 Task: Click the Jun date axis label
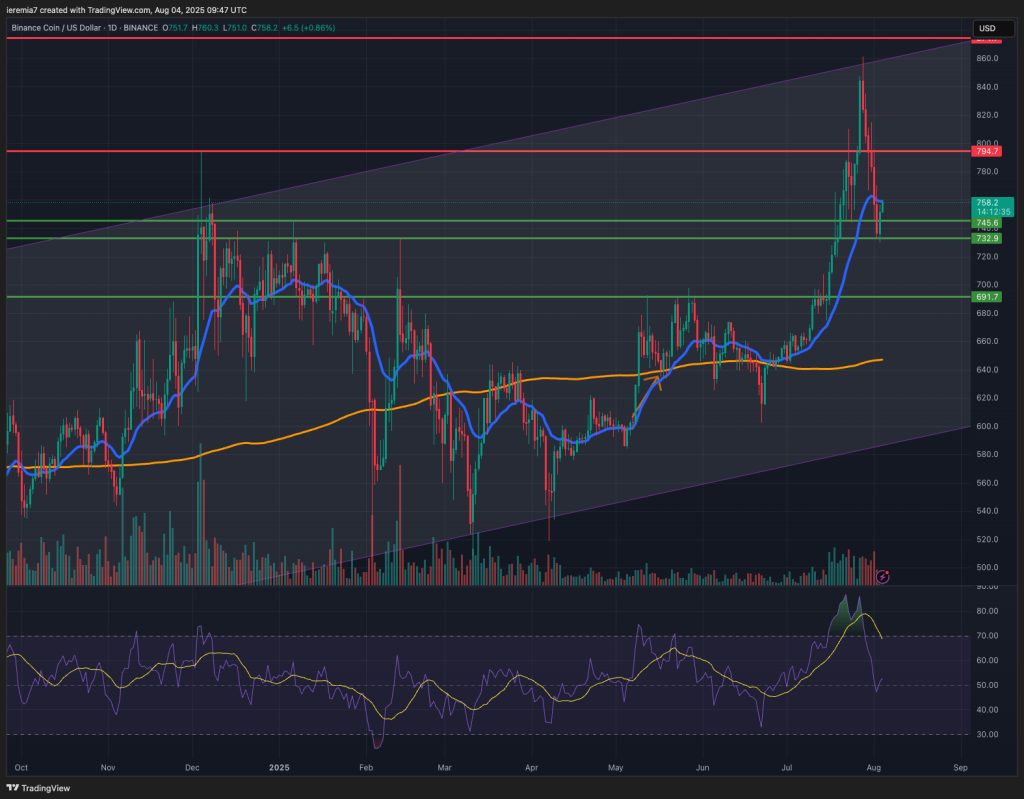(702, 768)
